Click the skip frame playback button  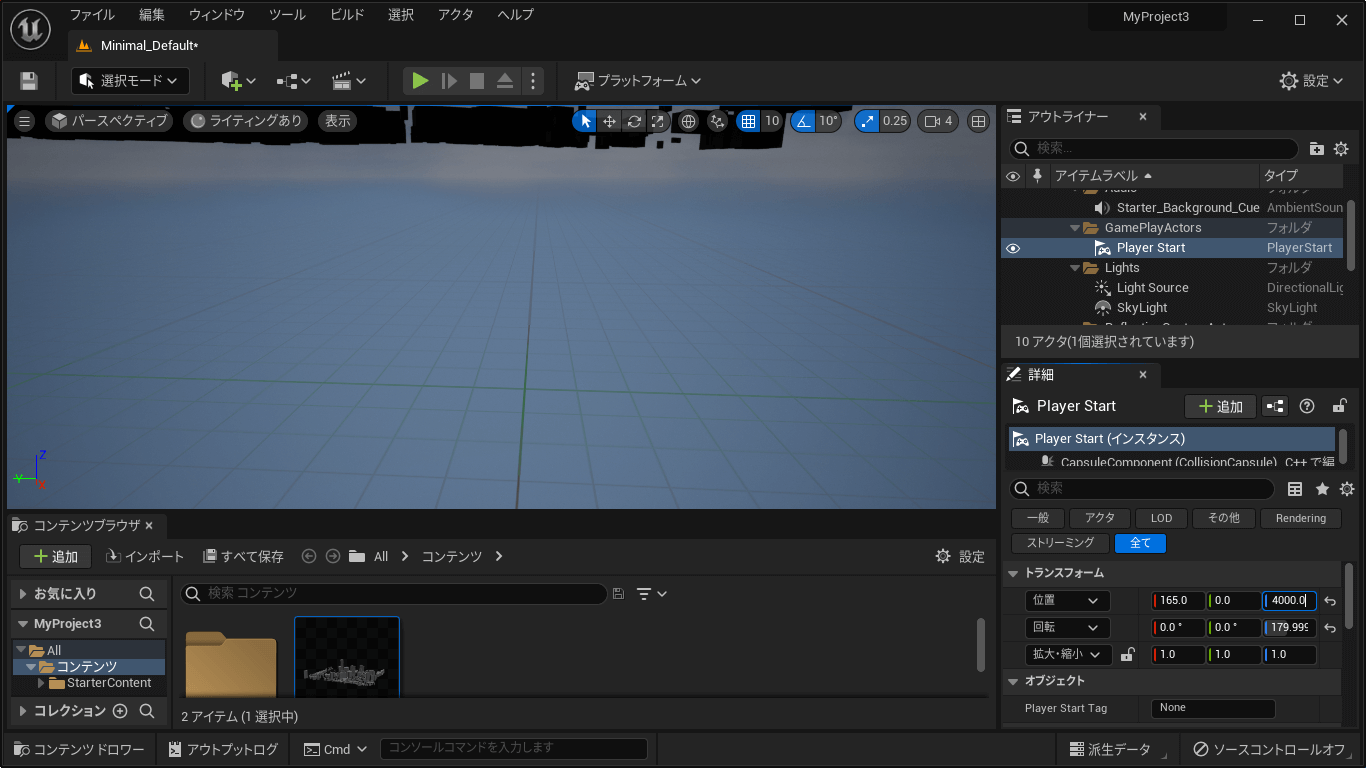coord(449,81)
